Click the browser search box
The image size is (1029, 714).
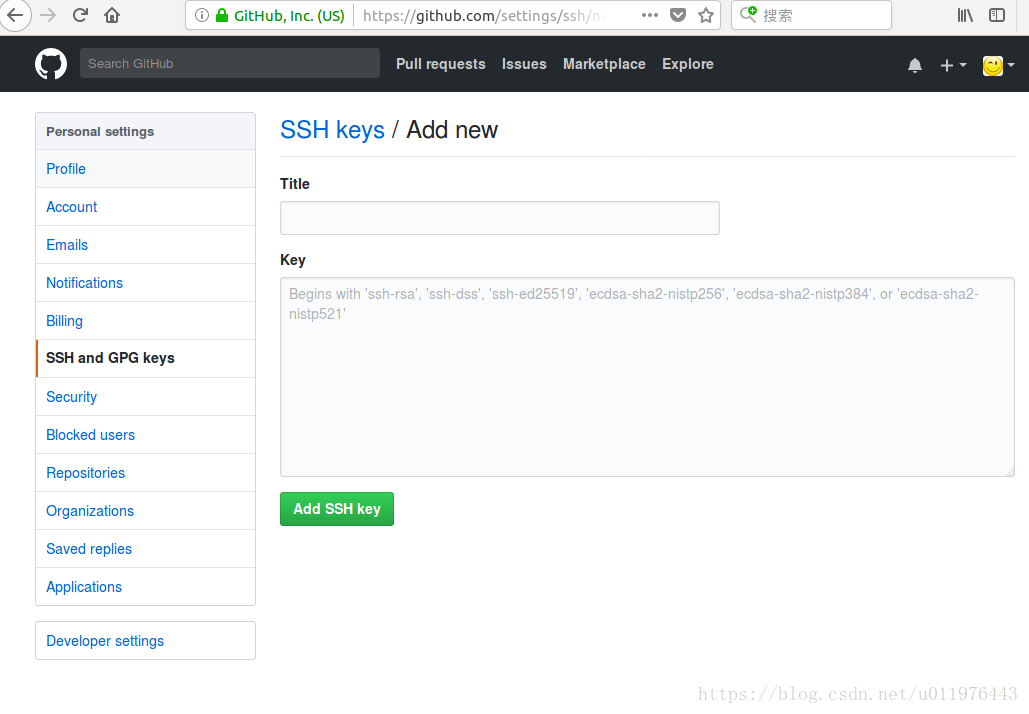pyautogui.click(x=811, y=15)
